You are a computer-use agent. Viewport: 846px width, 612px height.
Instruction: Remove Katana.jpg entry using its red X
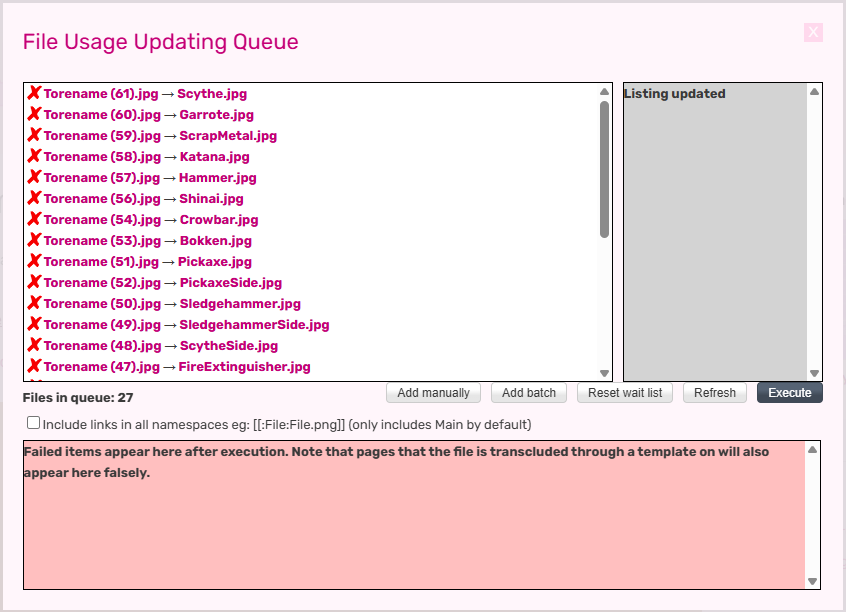click(x=34, y=156)
